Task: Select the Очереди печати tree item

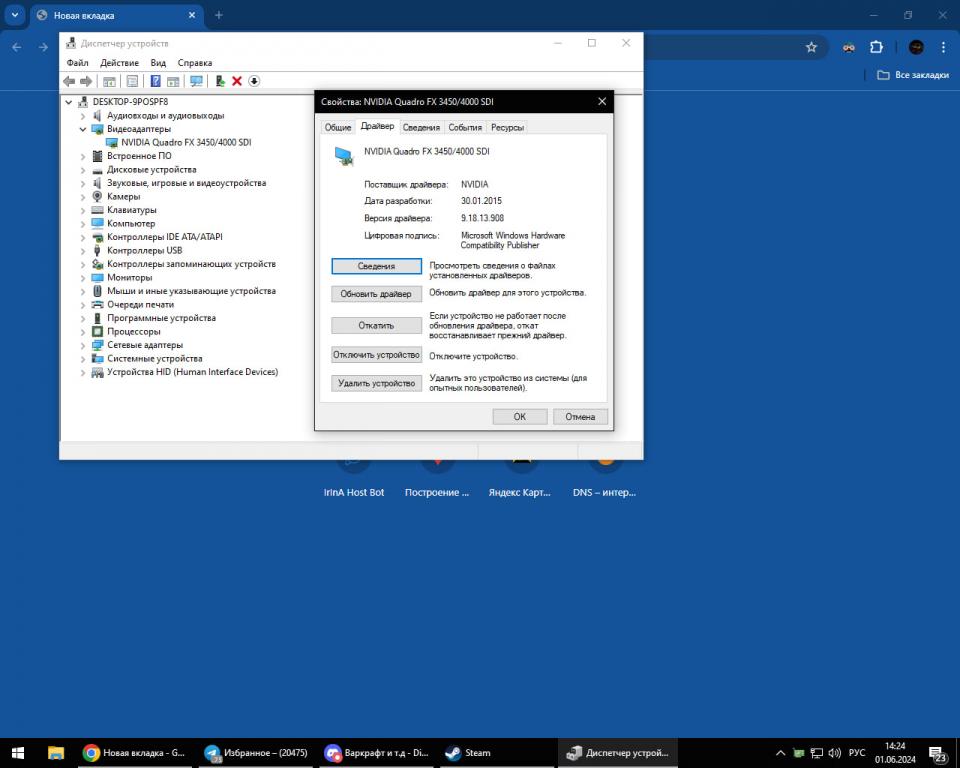Action: [141, 304]
